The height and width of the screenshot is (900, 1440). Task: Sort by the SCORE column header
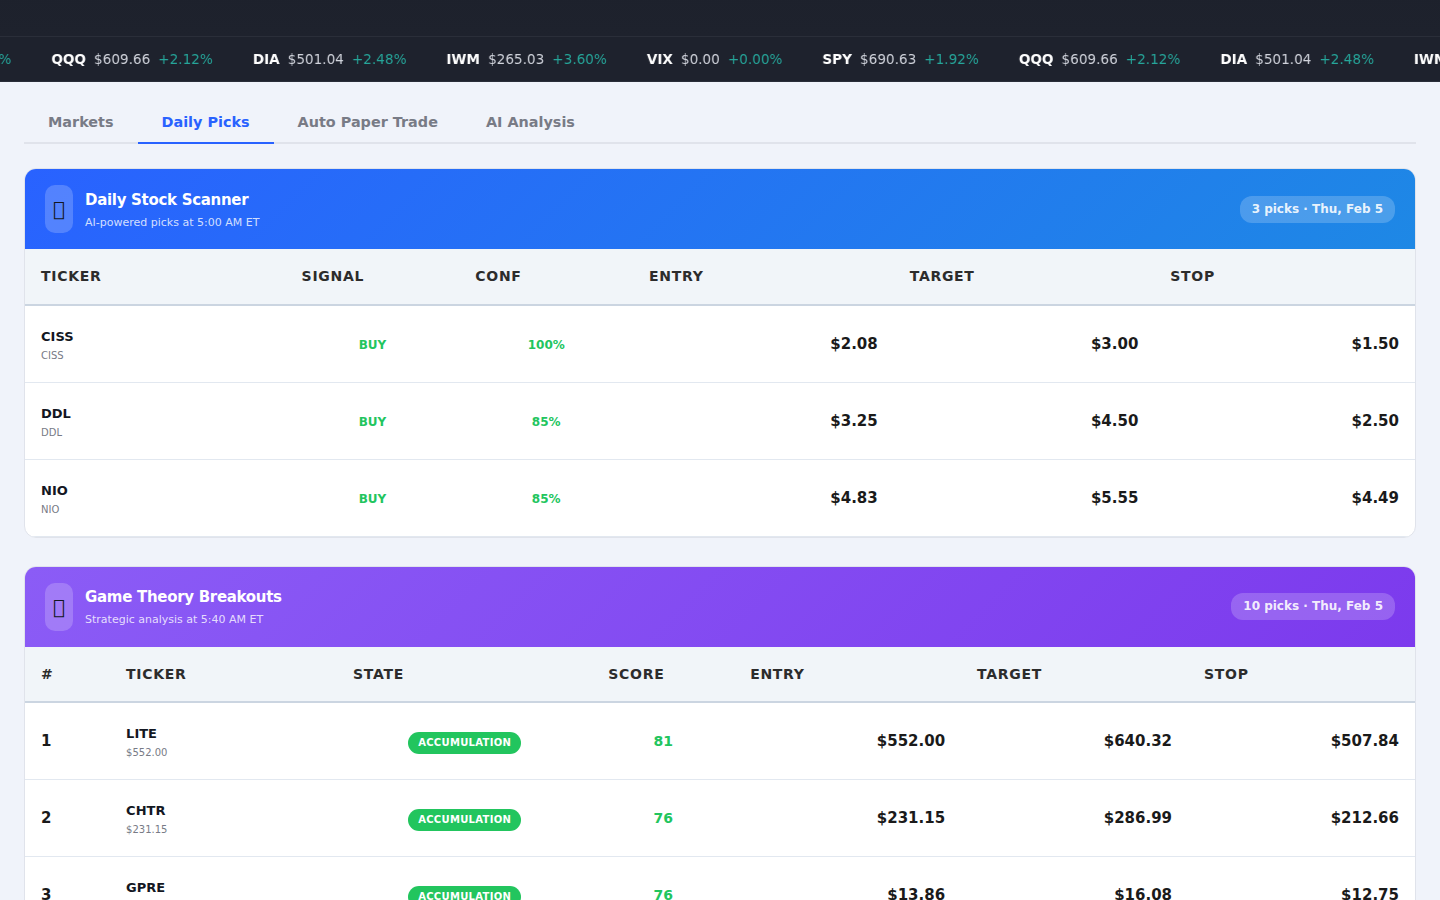[x=636, y=674]
